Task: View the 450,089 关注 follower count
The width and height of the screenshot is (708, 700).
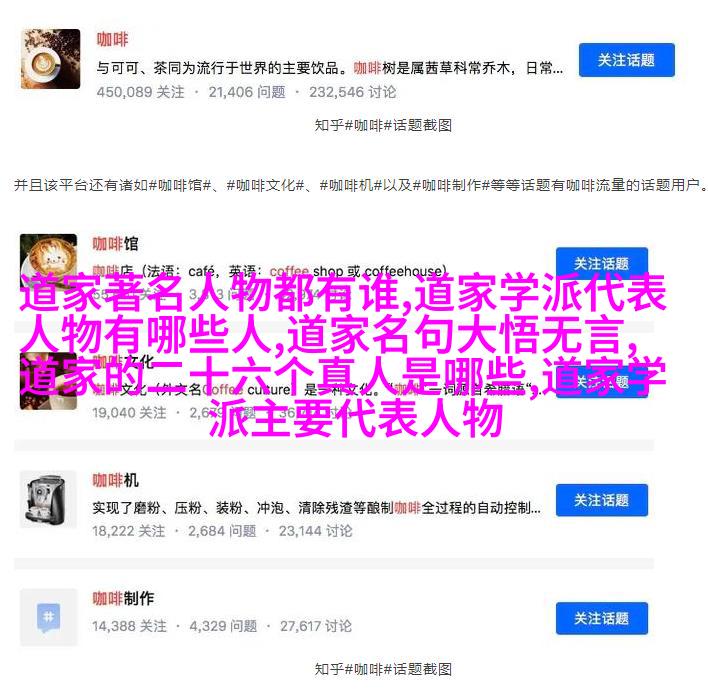Action: [140, 92]
